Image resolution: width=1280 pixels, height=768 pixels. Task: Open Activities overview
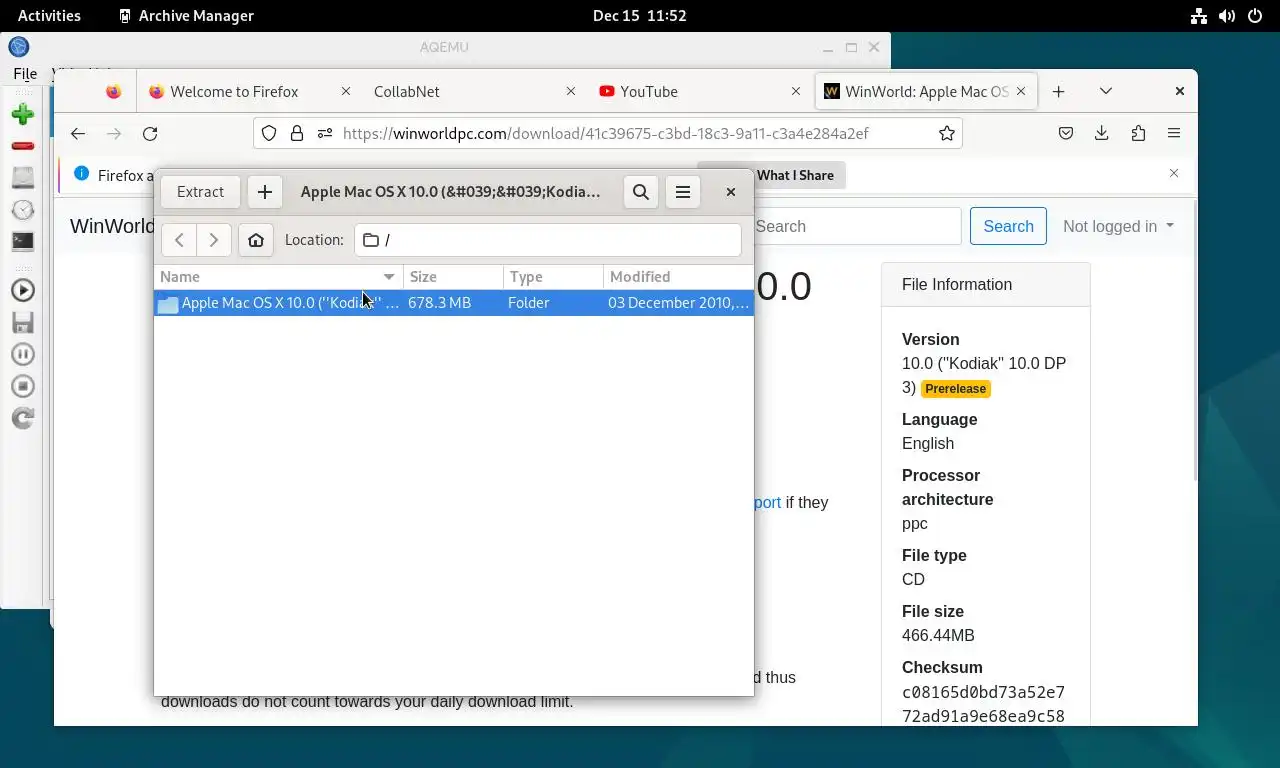[49, 15]
